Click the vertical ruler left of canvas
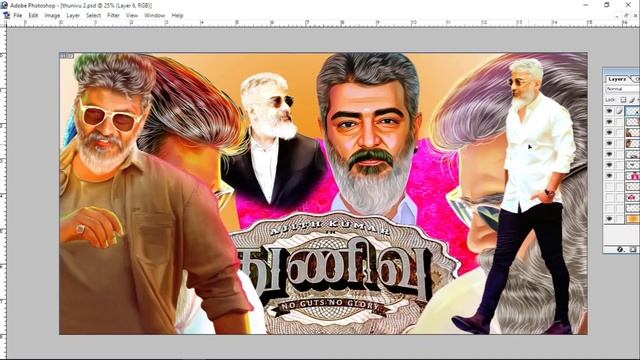 click(x=3, y=192)
